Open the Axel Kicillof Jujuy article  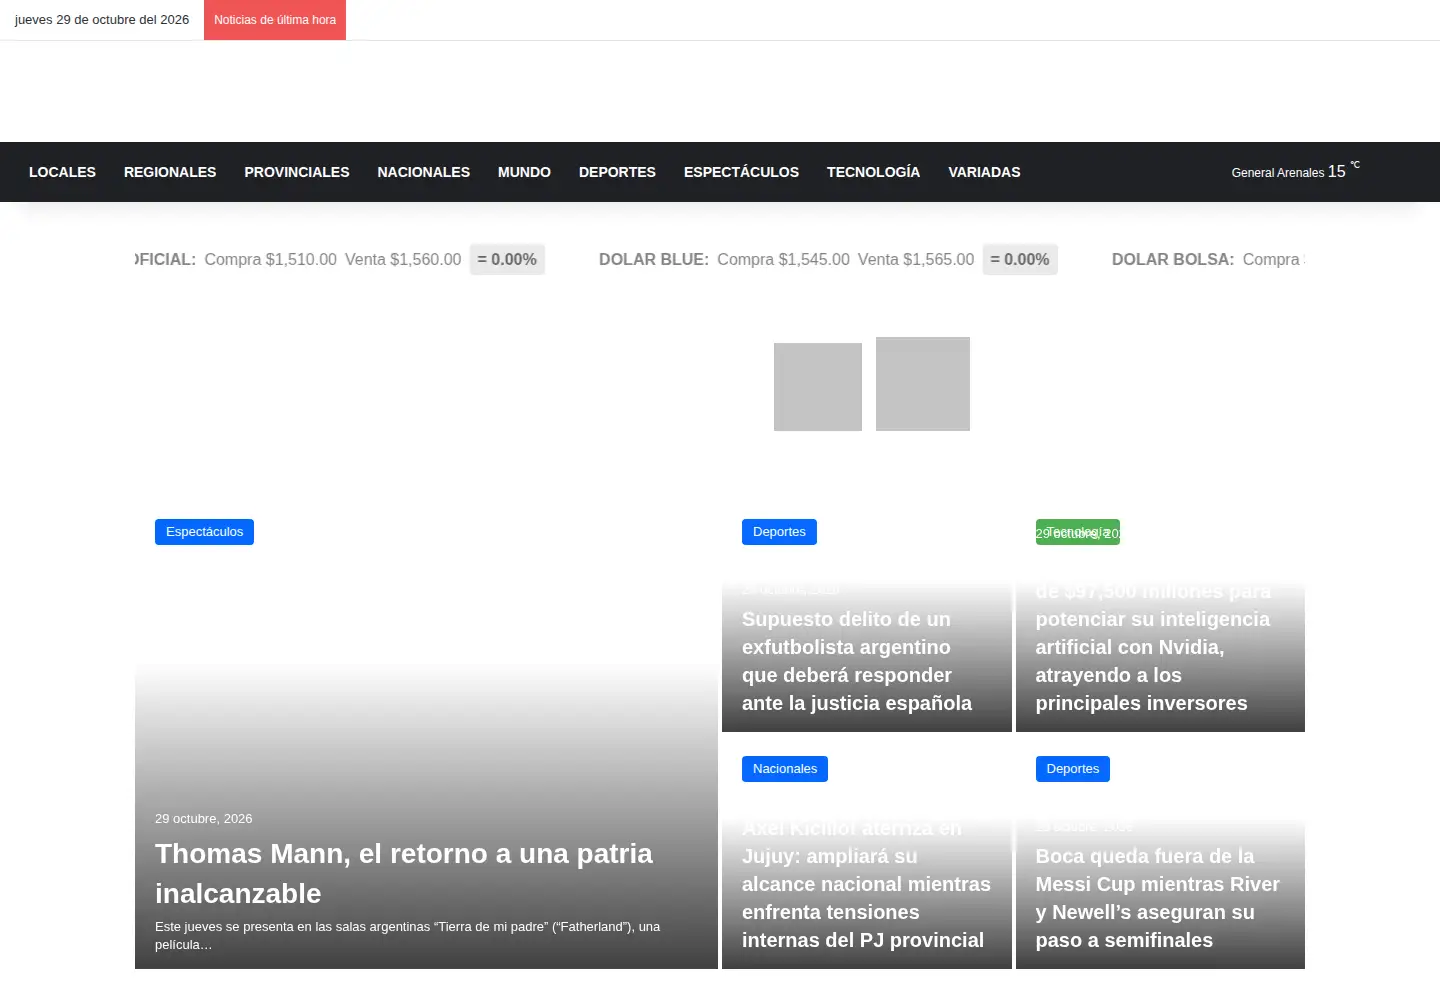pos(866,884)
